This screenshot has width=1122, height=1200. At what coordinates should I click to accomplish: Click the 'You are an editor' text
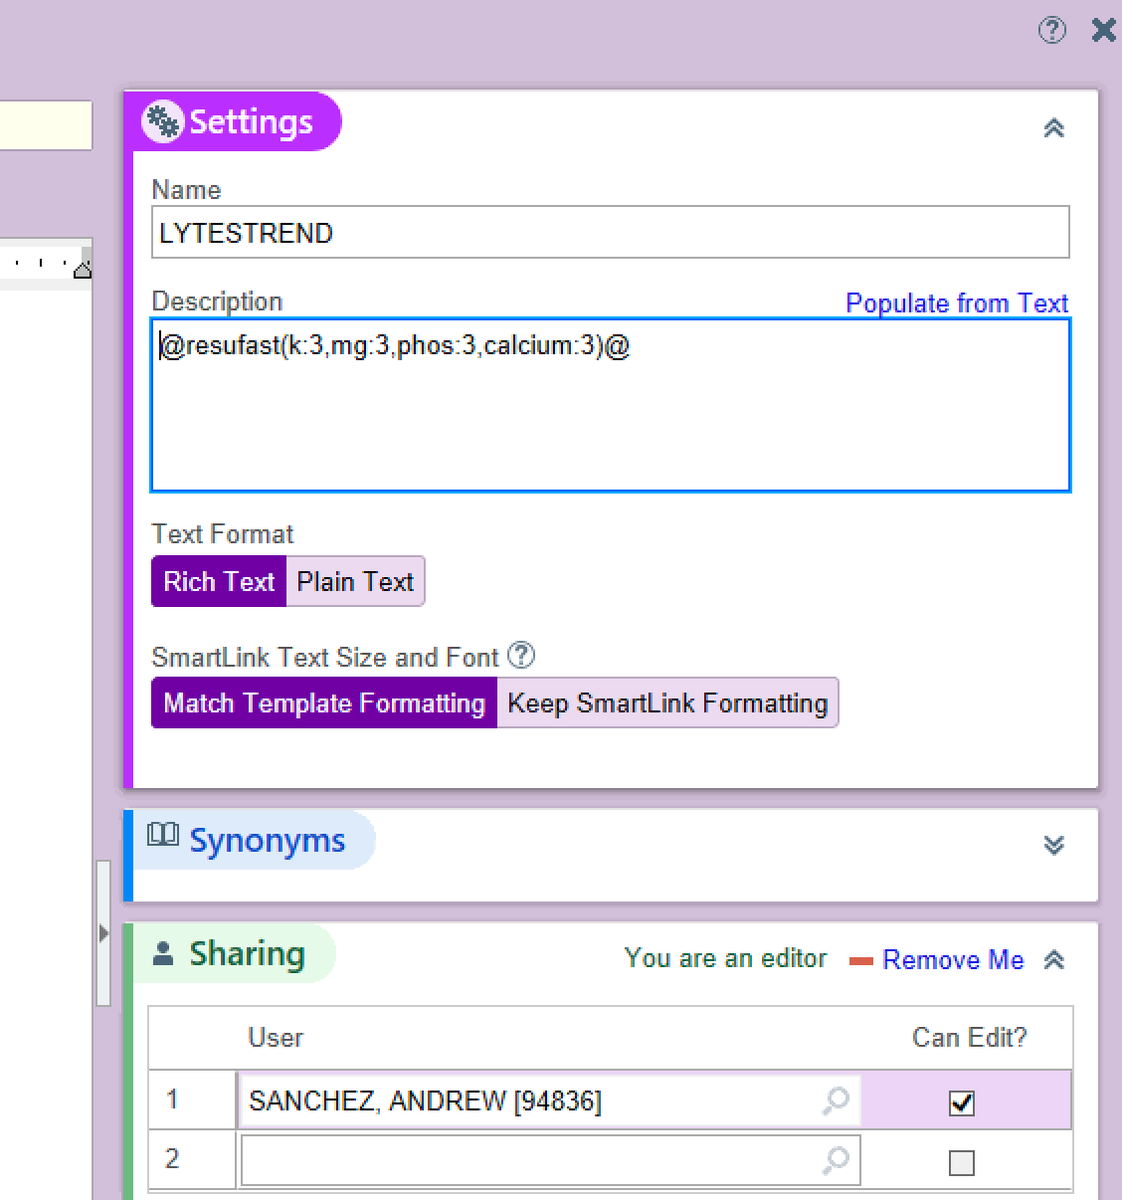pyautogui.click(x=725, y=958)
